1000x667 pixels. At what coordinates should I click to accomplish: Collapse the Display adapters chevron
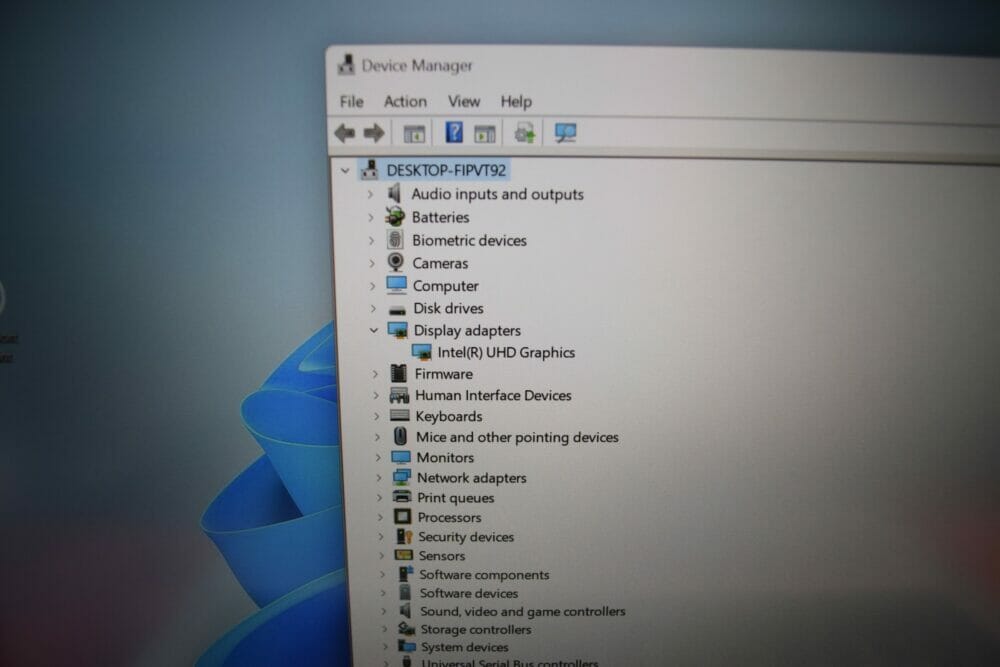point(374,330)
